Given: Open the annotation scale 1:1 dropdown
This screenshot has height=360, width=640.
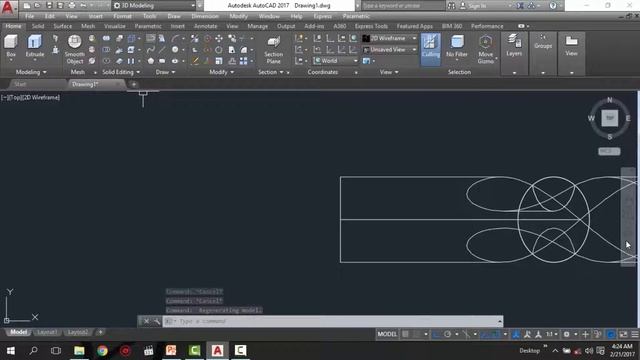Looking at the screenshot, I should 552,334.
